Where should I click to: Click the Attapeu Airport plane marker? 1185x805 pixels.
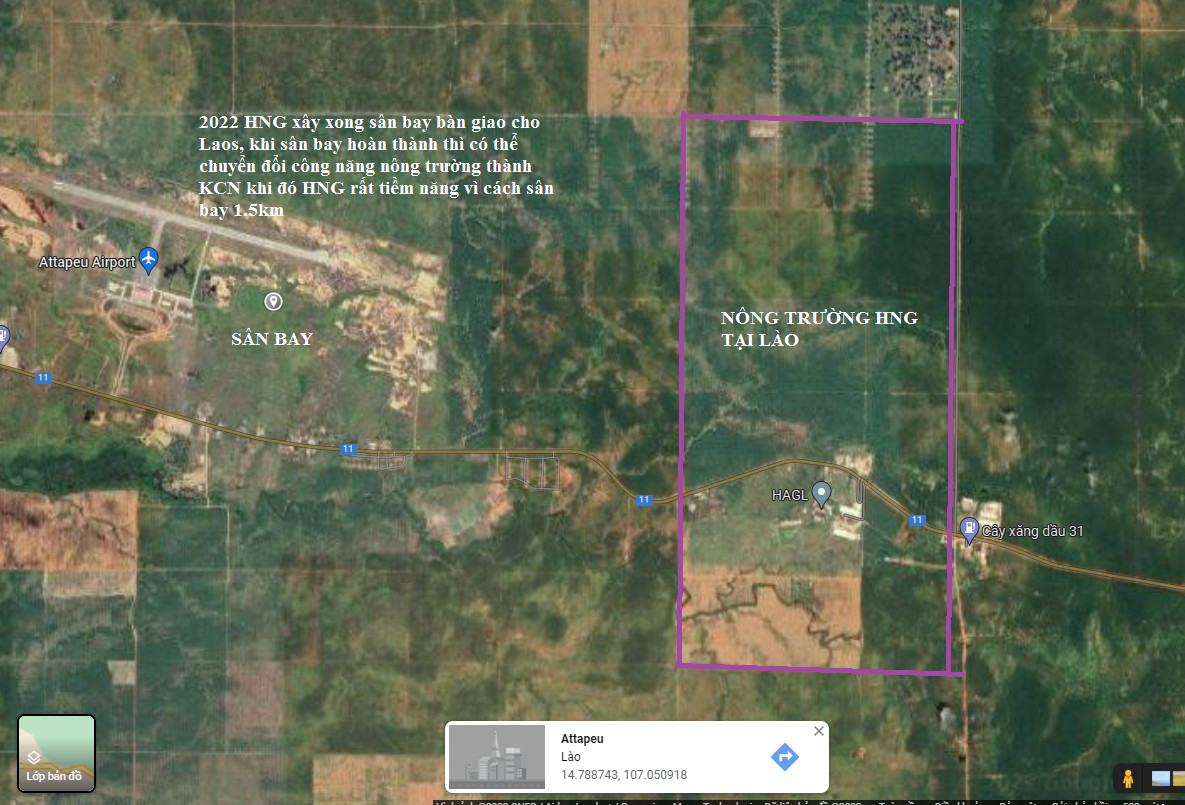(x=149, y=260)
